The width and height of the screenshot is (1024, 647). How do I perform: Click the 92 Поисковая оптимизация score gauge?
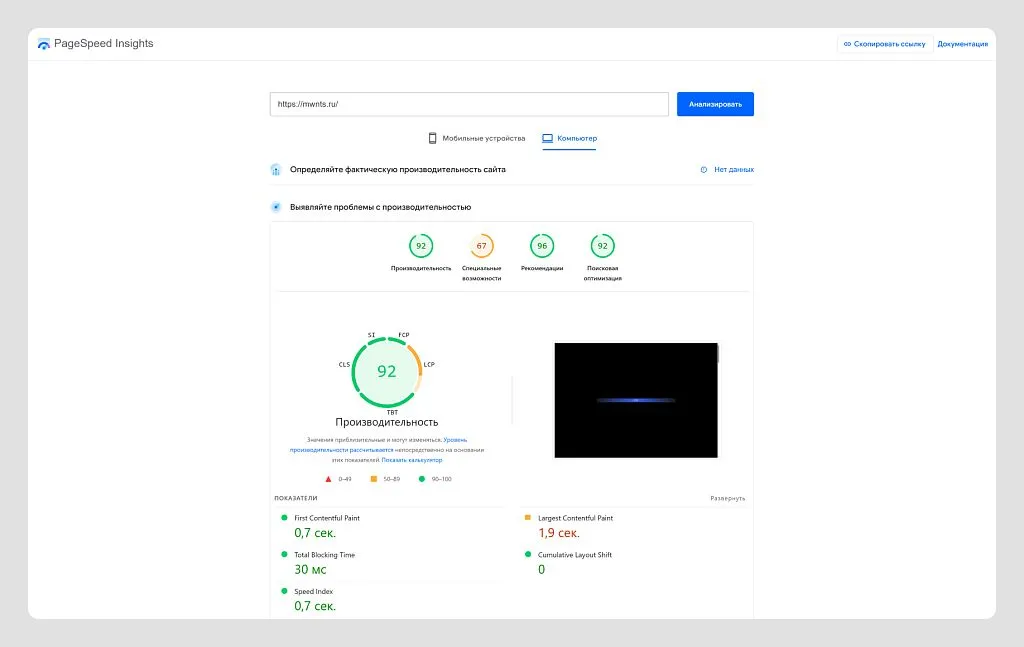(x=602, y=246)
